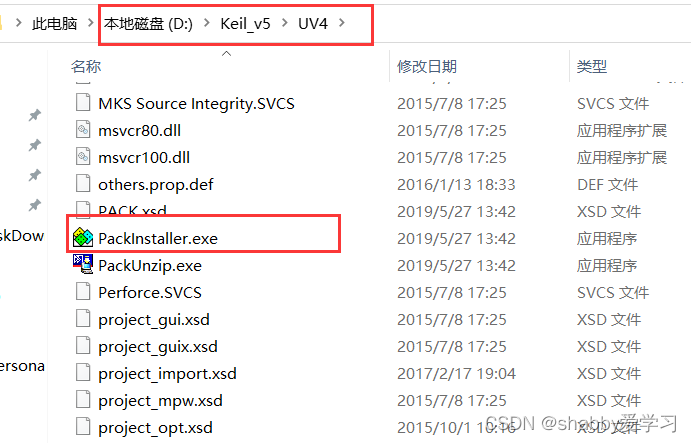691x443 pixels.
Task: Sort files by the 修改日期 column header
Action: tap(426, 66)
